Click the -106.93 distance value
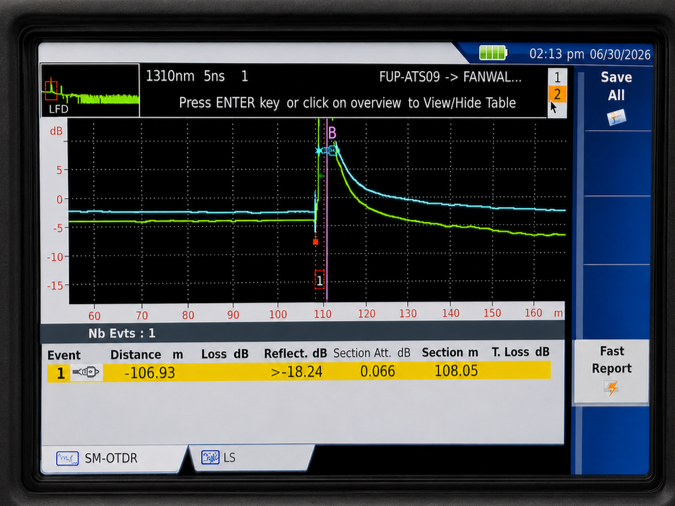The image size is (675, 506). point(149,373)
